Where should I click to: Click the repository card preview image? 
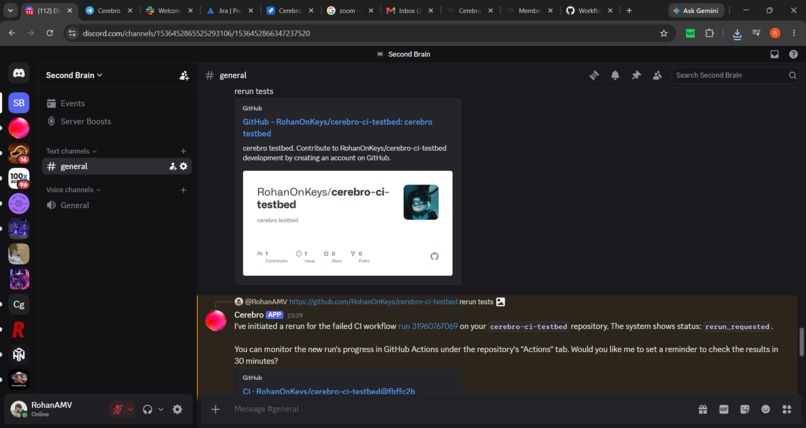point(347,223)
